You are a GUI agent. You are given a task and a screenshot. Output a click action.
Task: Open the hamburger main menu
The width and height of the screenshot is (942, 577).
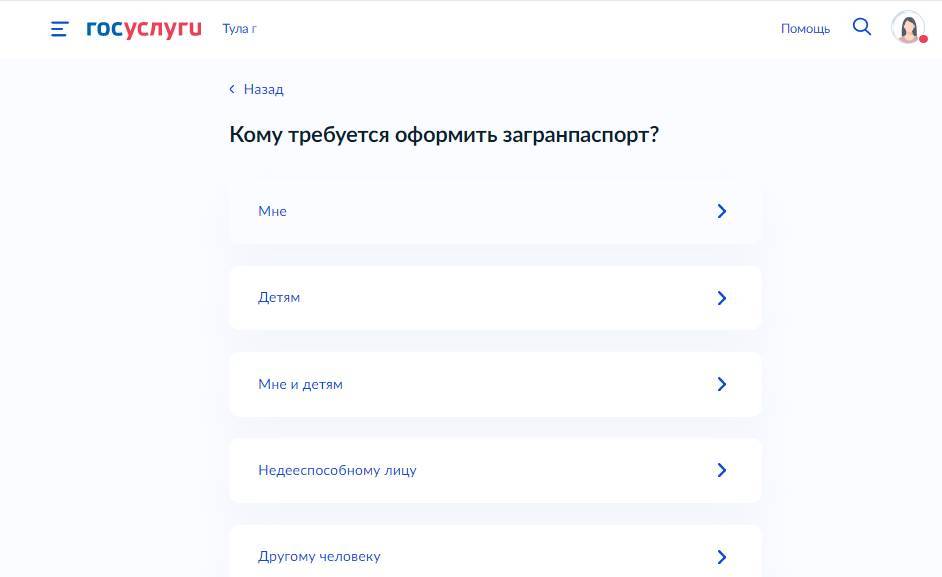pyautogui.click(x=60, y=29)
